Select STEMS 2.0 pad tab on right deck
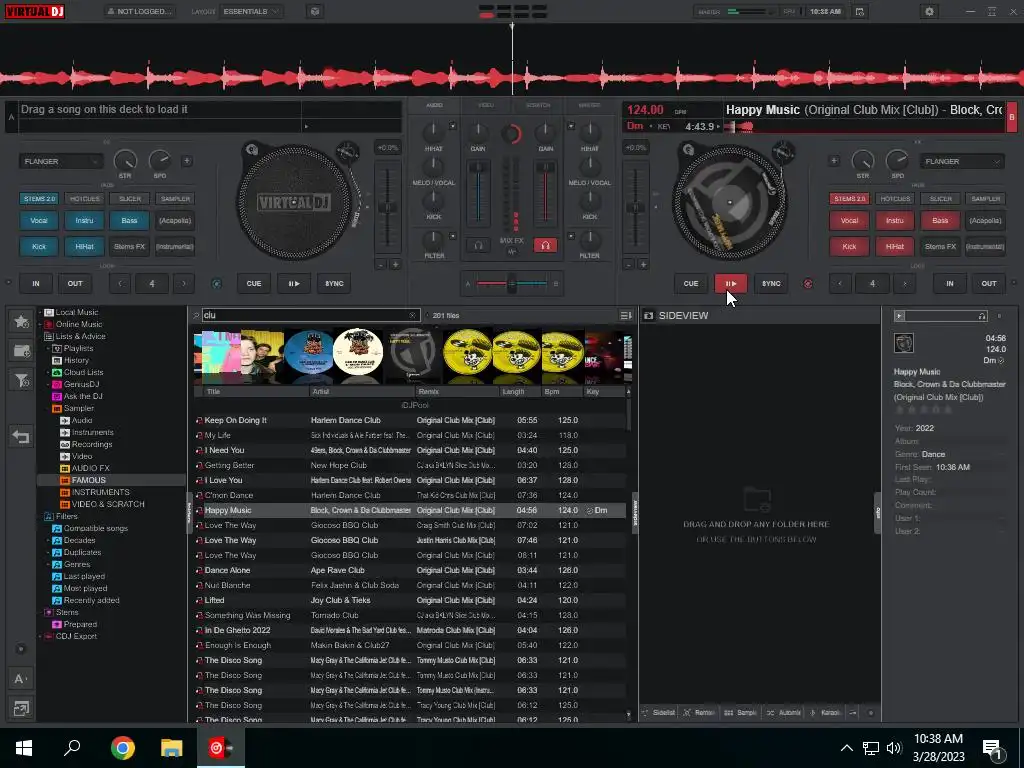The image size is (1024, 768). pos(849,199)
